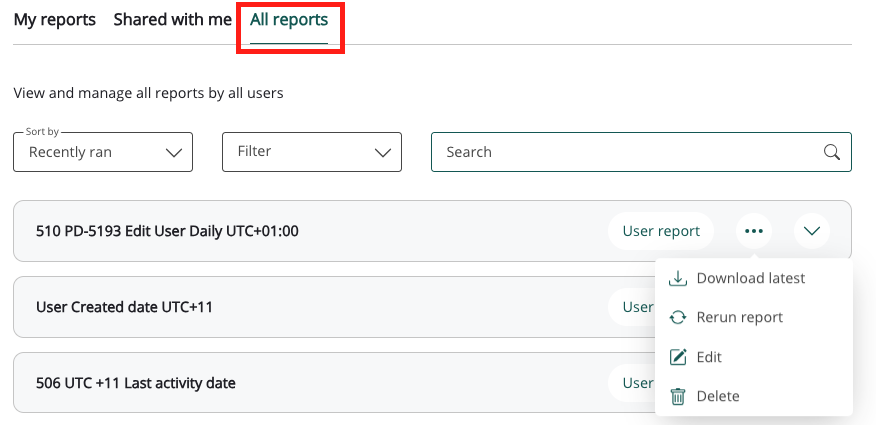
Task: Select the Delete text in the menu
Action: [718, 396]
